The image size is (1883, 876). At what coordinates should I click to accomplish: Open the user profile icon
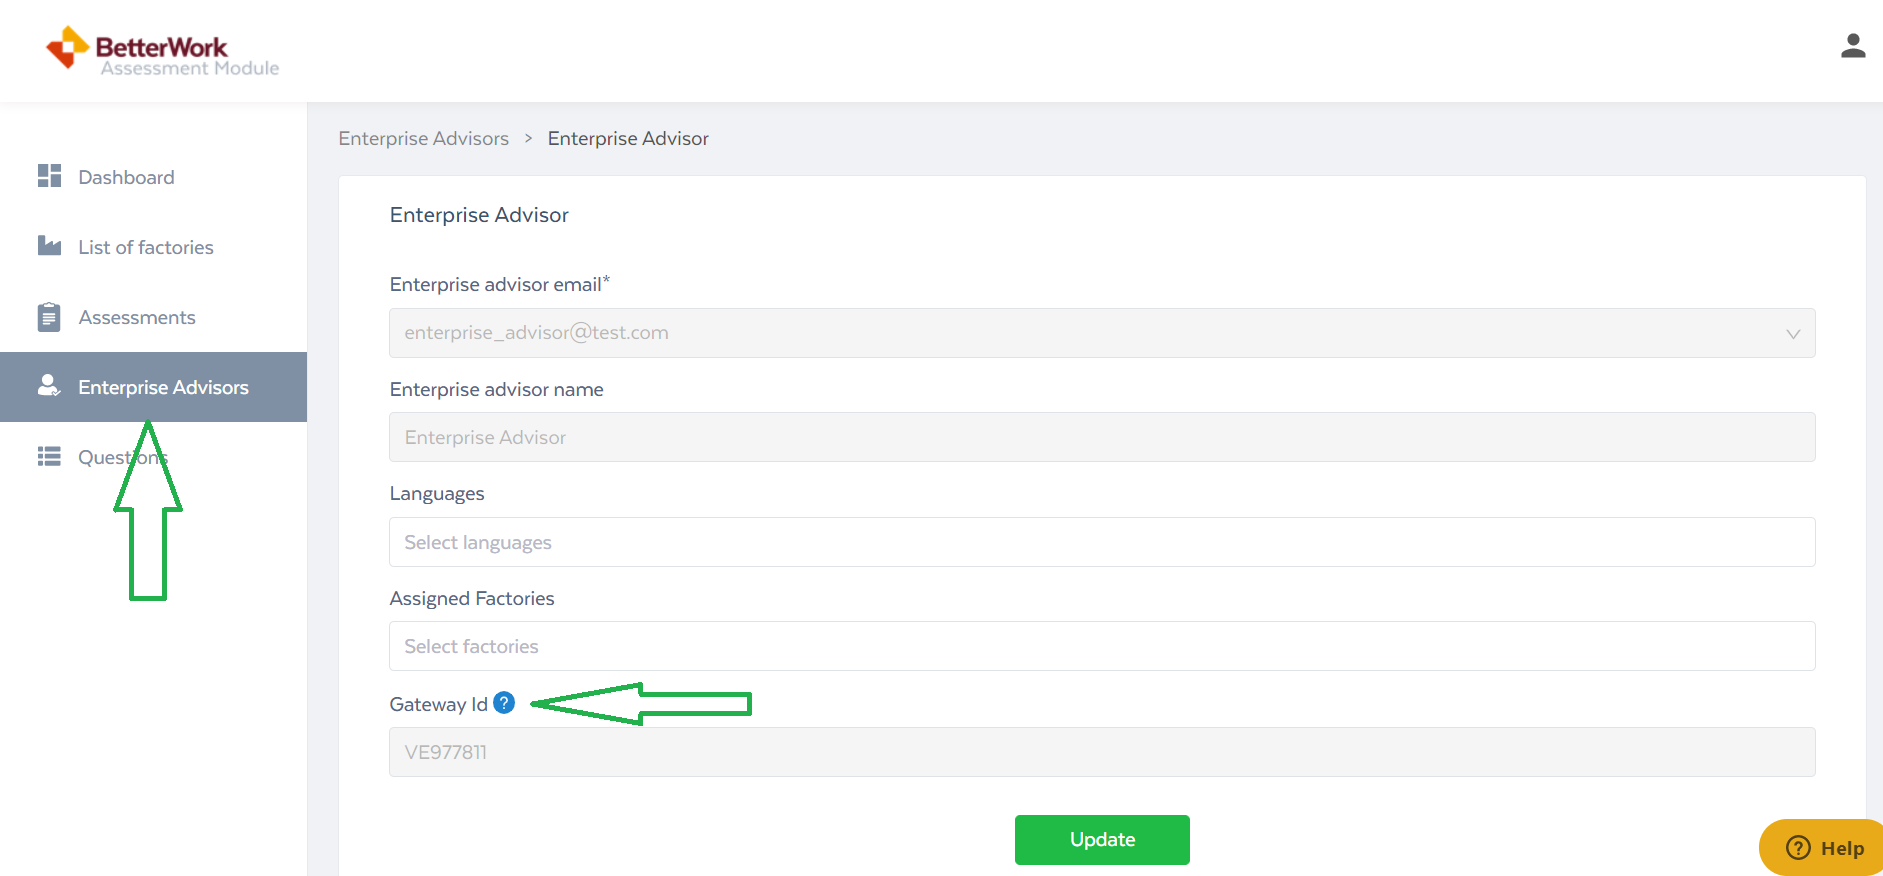coord(1852,46)
